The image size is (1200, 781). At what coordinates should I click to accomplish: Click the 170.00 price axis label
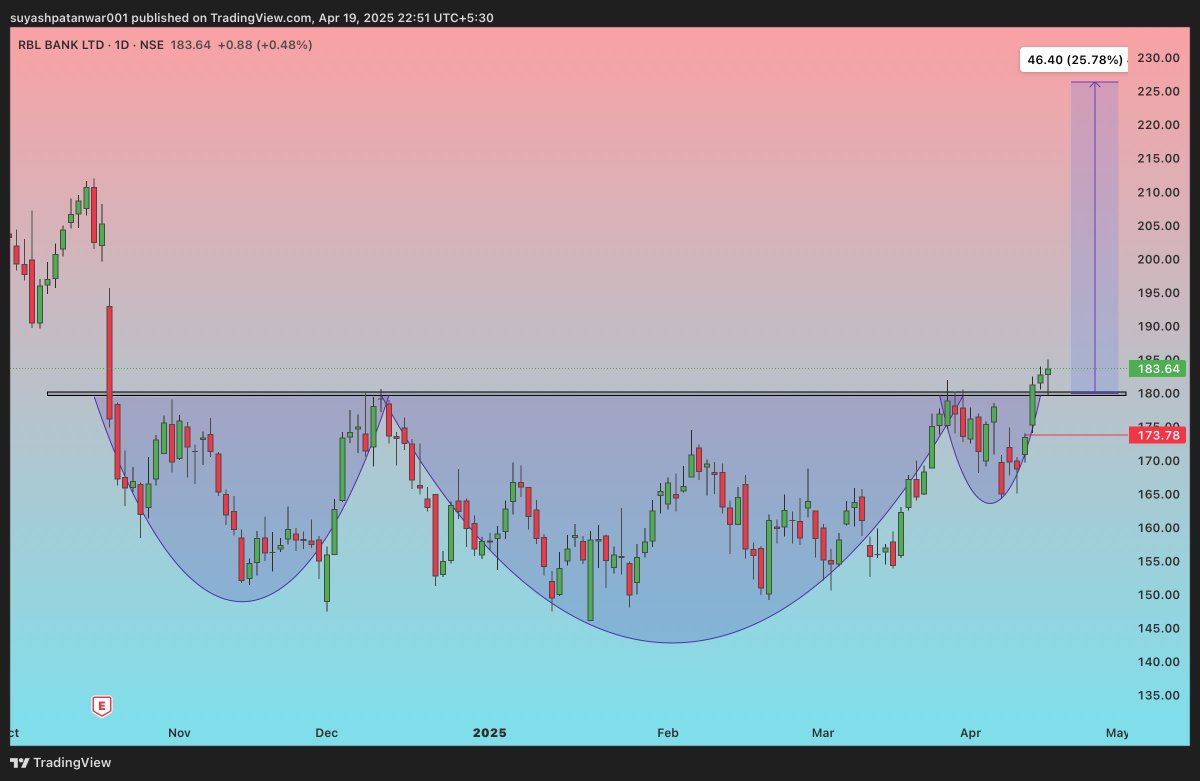1157,461
